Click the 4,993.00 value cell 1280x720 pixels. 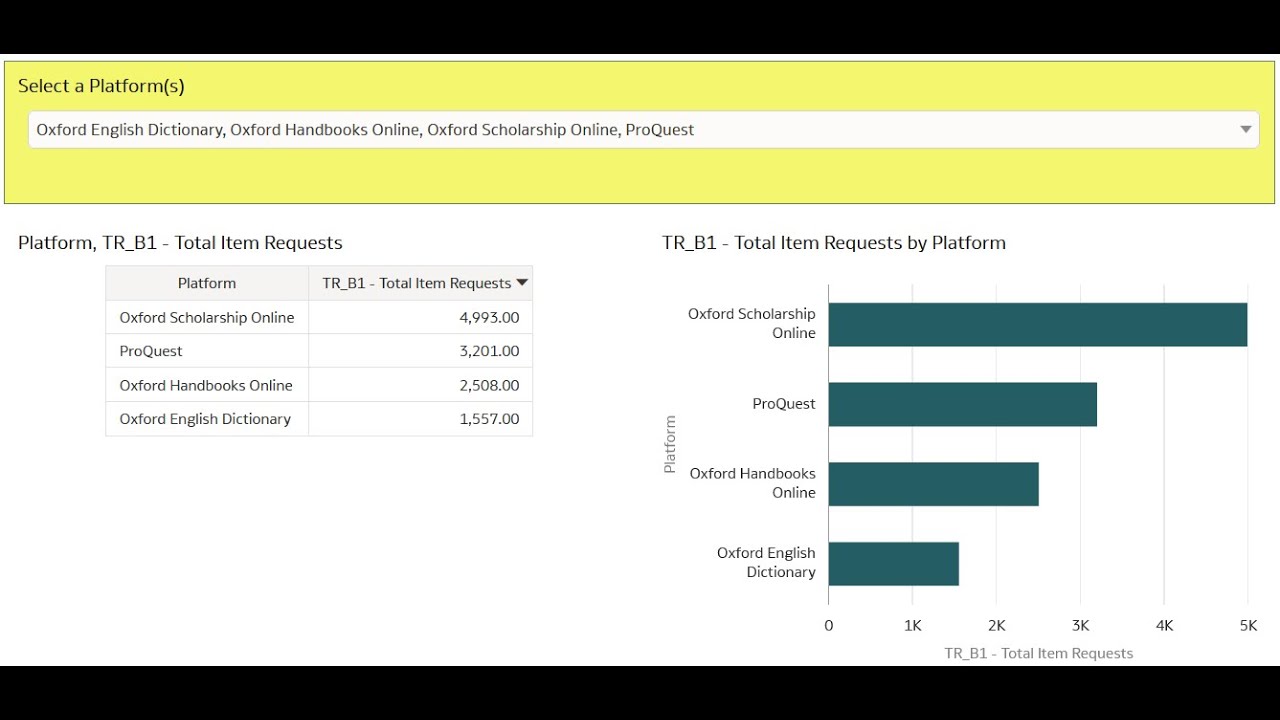point(420,317)
